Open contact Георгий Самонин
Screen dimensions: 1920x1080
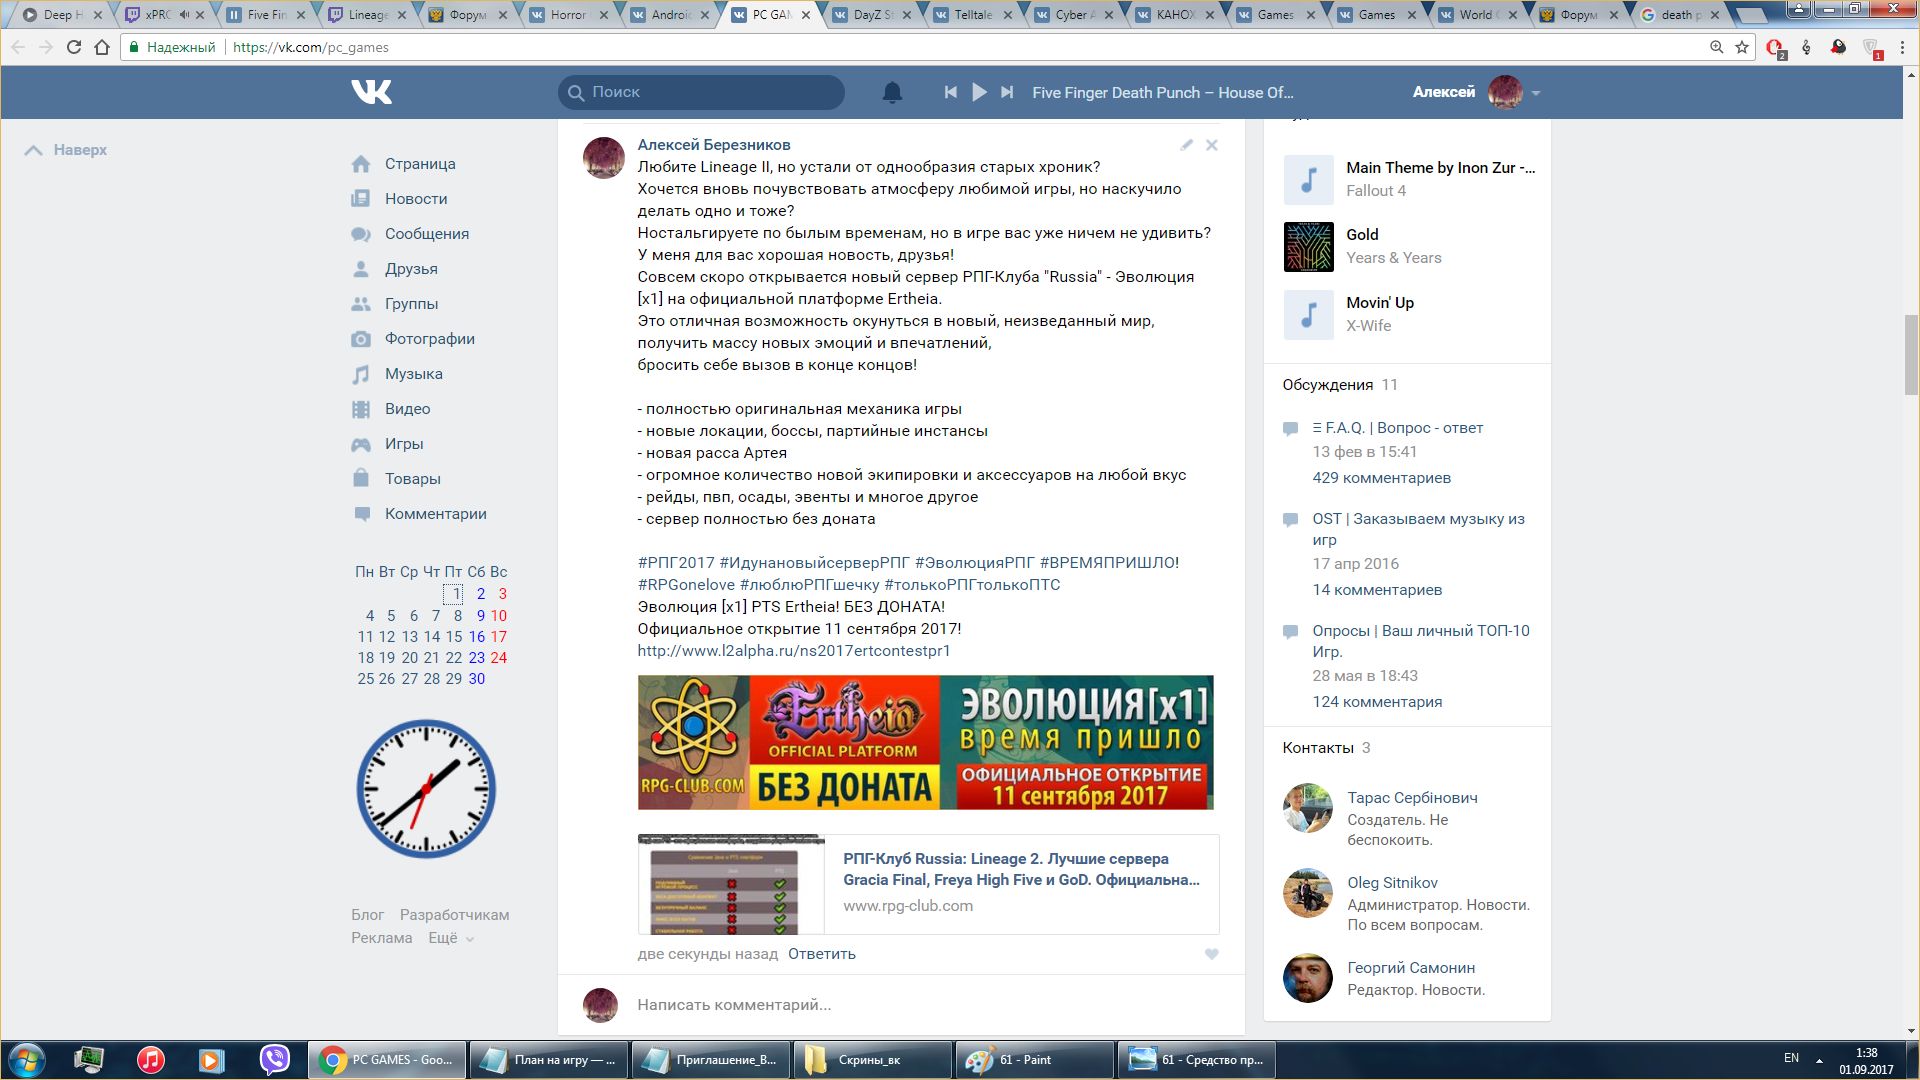coord(1411,968)
